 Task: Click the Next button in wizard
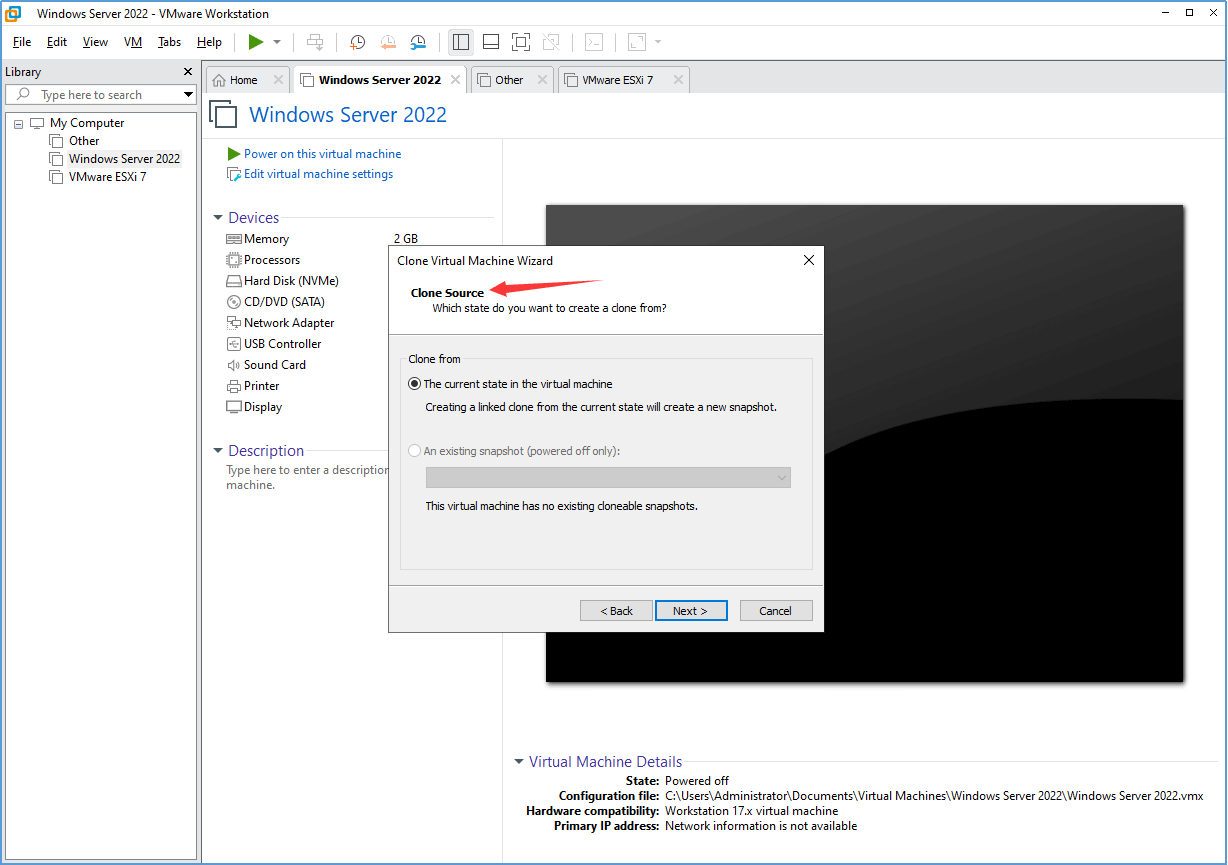pos(691,611)
